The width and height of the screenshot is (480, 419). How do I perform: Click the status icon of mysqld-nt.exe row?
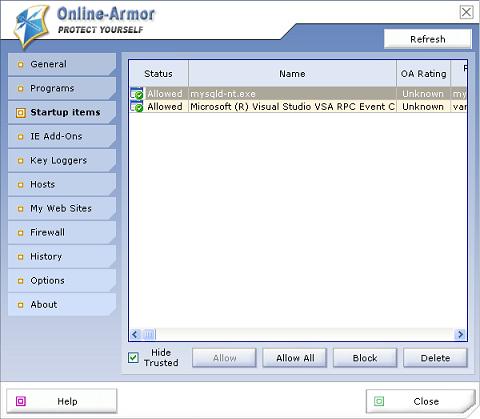click(x=137, y=94)
